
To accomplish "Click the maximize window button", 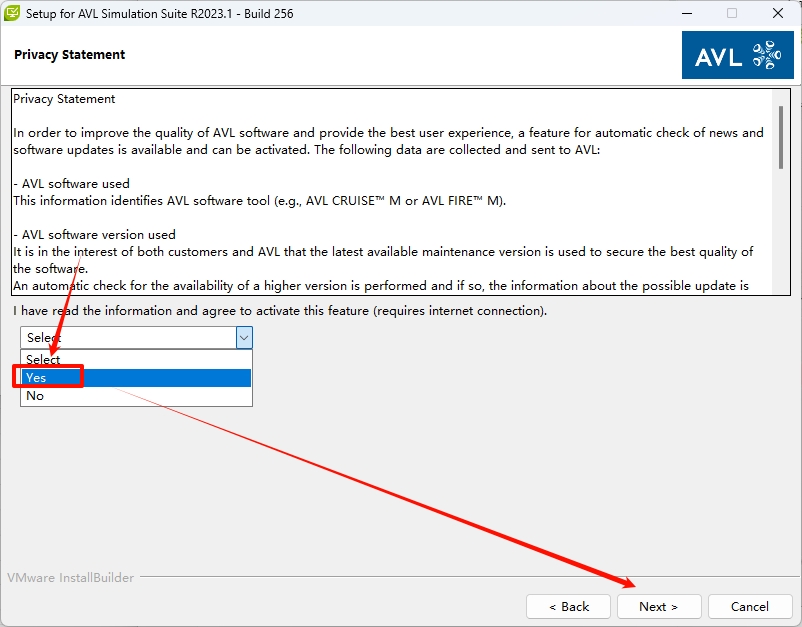I will pos(732,13).
